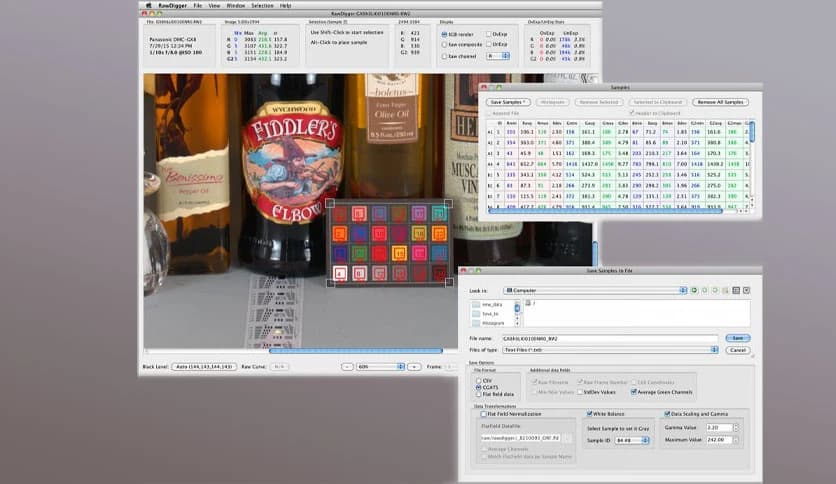The width and height of the screenshot is (836, 484).
Task: Click top-left corner handle of sample grid
Action: (x=330, y=204)
